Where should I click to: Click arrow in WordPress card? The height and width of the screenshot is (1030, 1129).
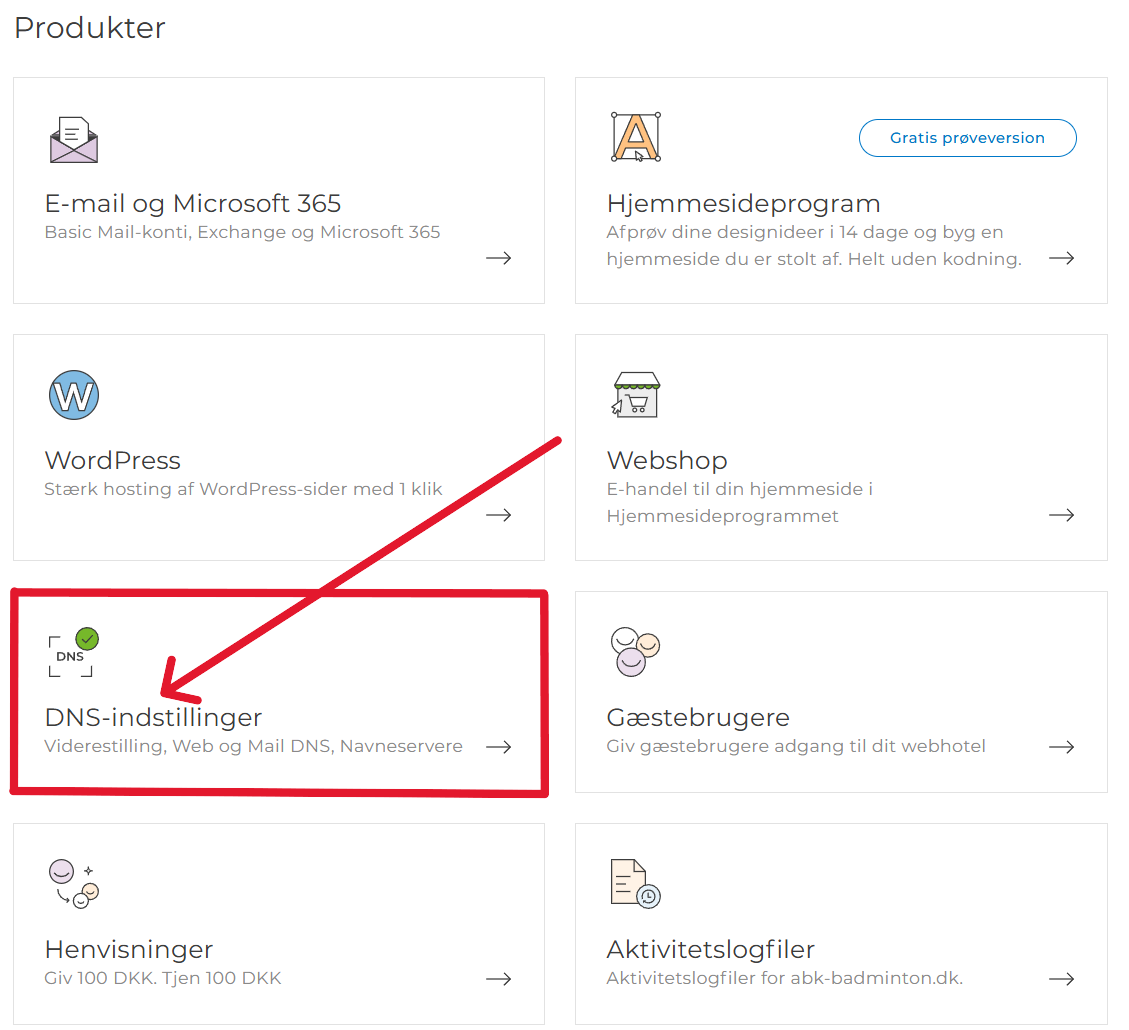[x=498, y=515]
